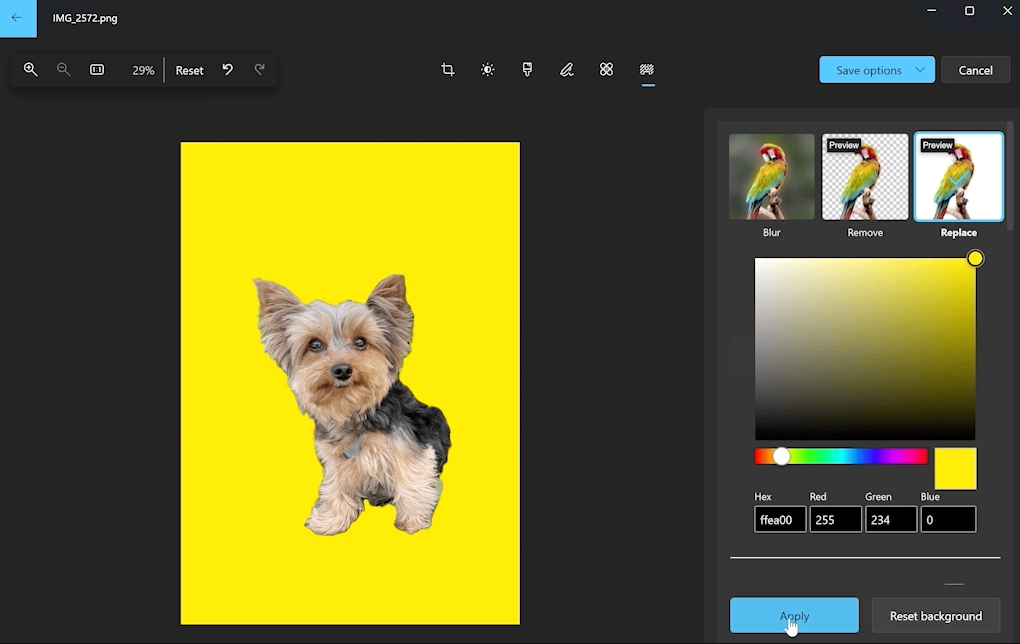This screenshot has width=1020, height=644.
Task: Click Reset zoom button
Action: [x=189, y=70]
